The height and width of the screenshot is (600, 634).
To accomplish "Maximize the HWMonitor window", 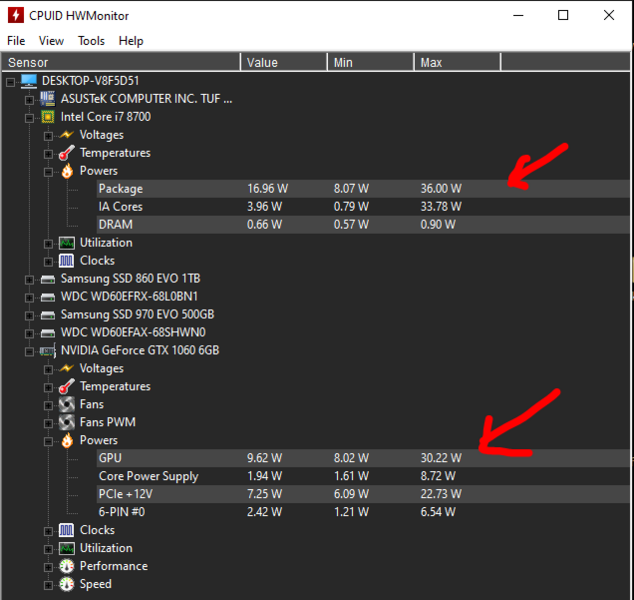I will pyautogui.click(x=563, y=15).
